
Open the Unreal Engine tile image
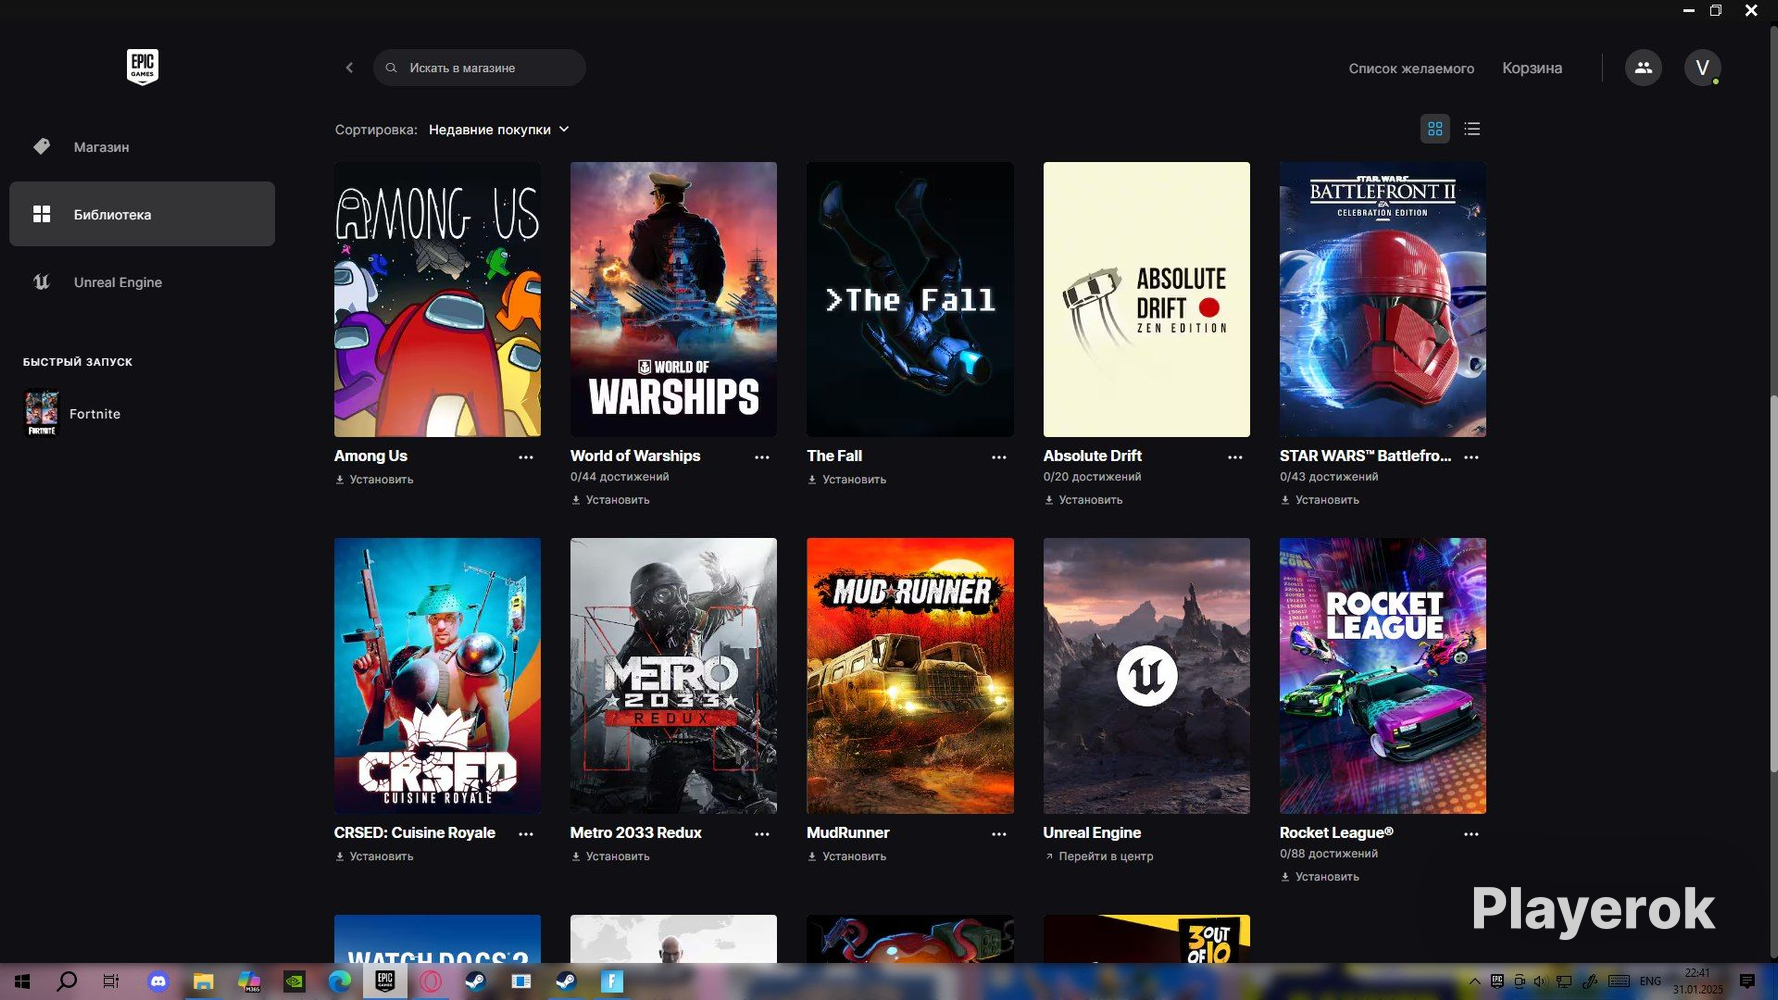[1146, 676]
